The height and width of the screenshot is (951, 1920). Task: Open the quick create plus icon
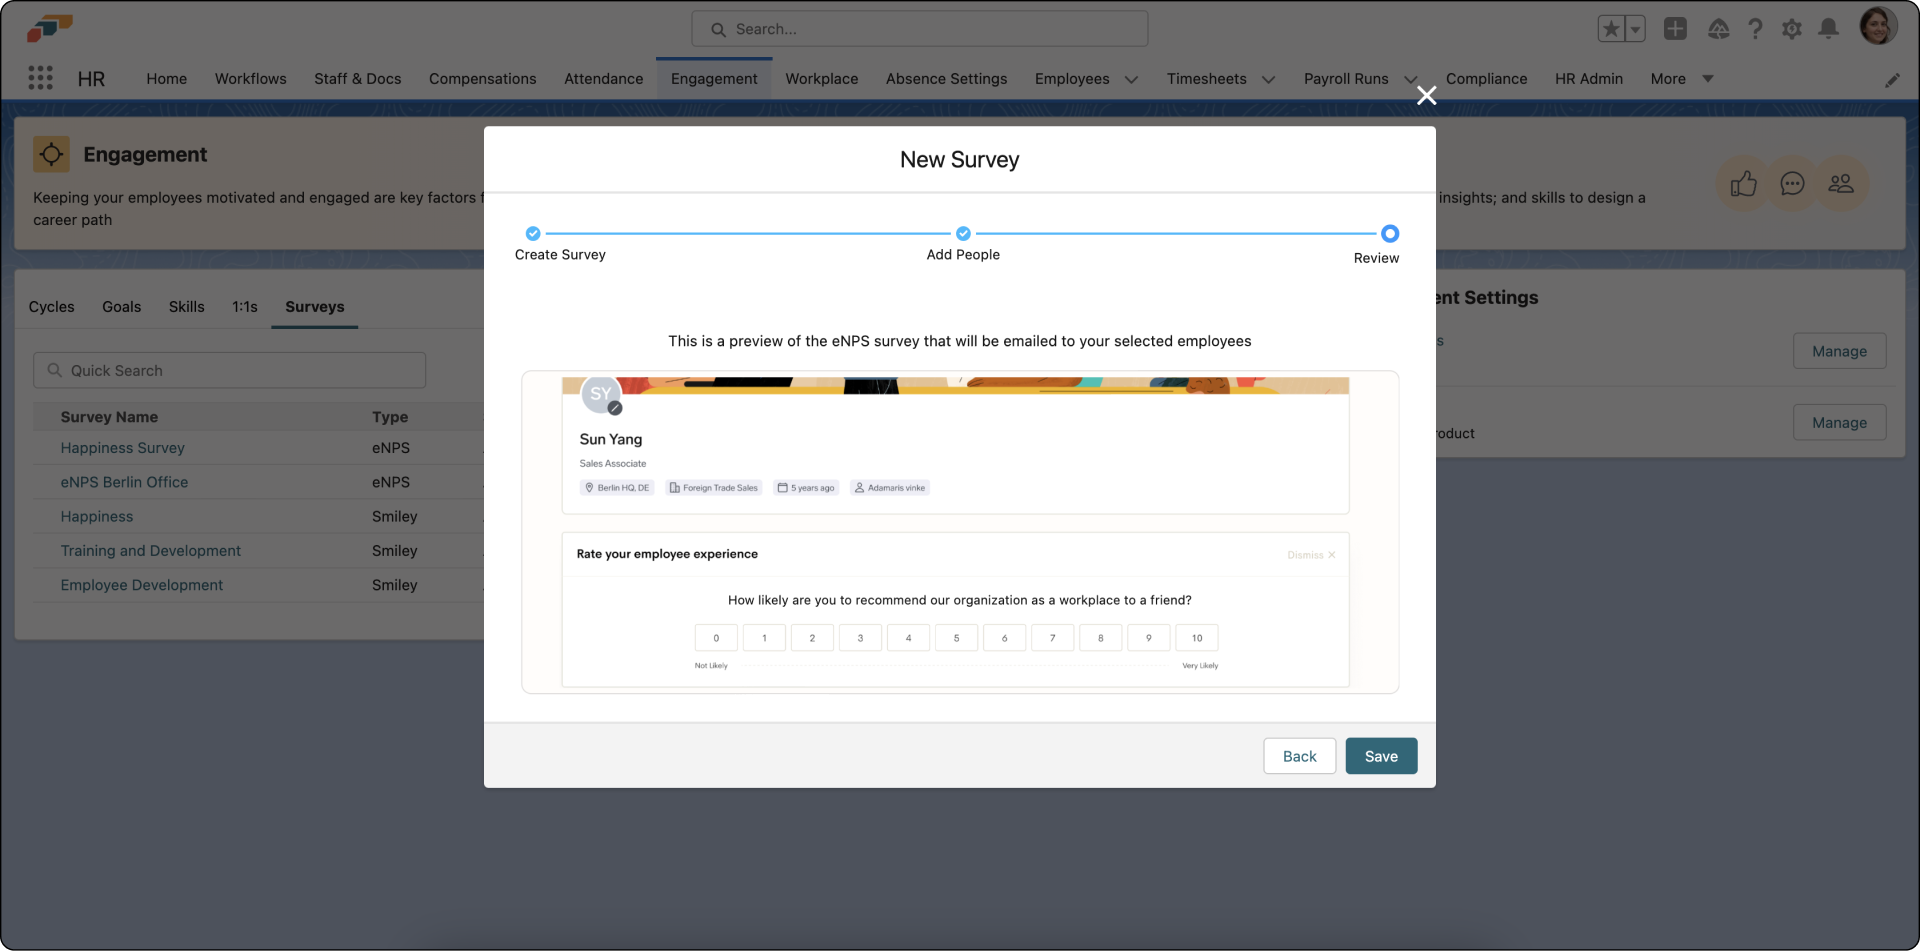(x=1676, y=29)
